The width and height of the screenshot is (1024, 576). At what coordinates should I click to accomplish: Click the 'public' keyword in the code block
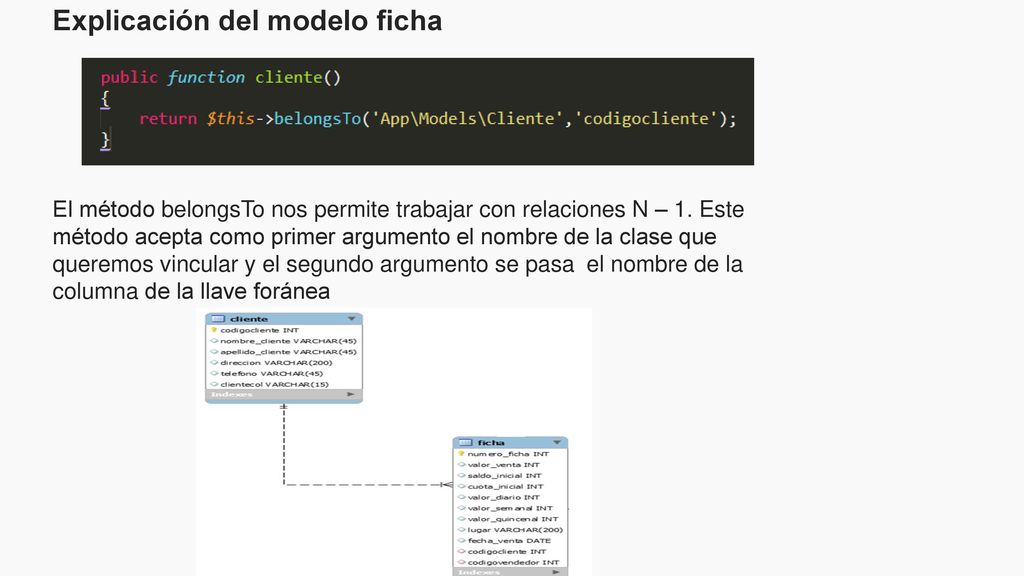129,77
